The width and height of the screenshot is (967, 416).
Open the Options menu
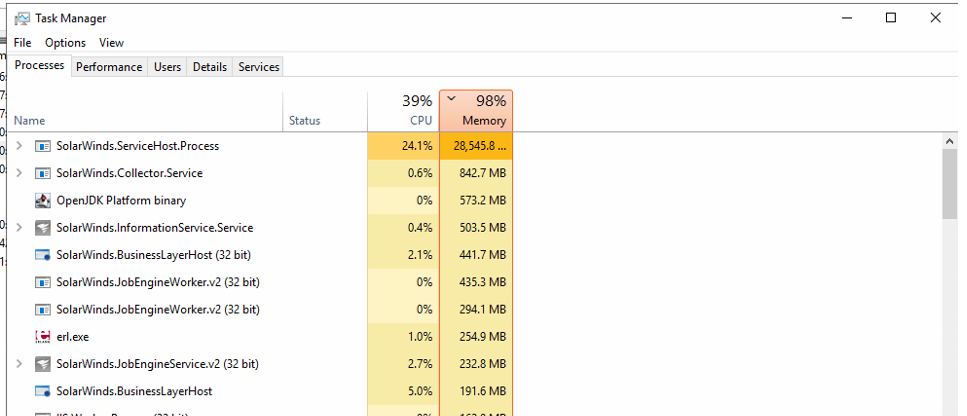(65, 43)
